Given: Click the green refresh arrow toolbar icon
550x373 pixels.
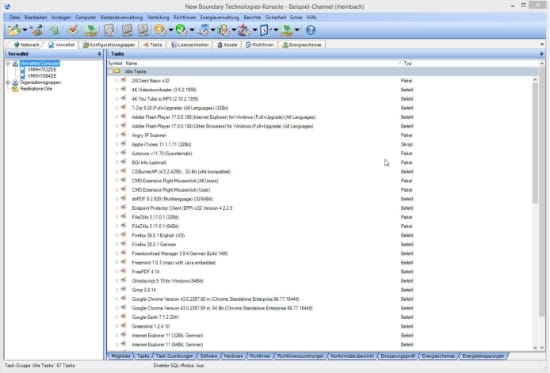Looking at the screenshot, I should click(x=54, y=30).
